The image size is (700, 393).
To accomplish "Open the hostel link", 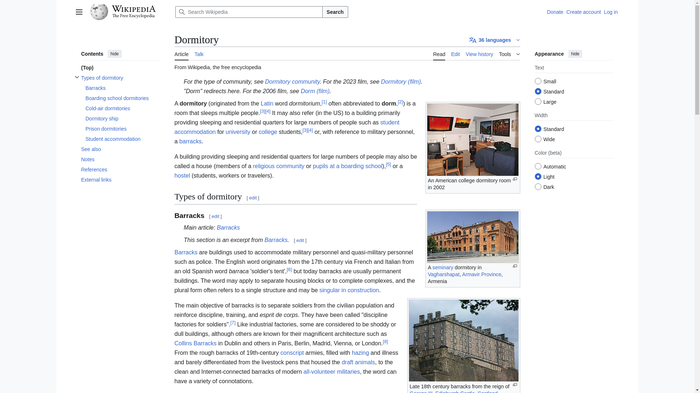I will point(182,176).
